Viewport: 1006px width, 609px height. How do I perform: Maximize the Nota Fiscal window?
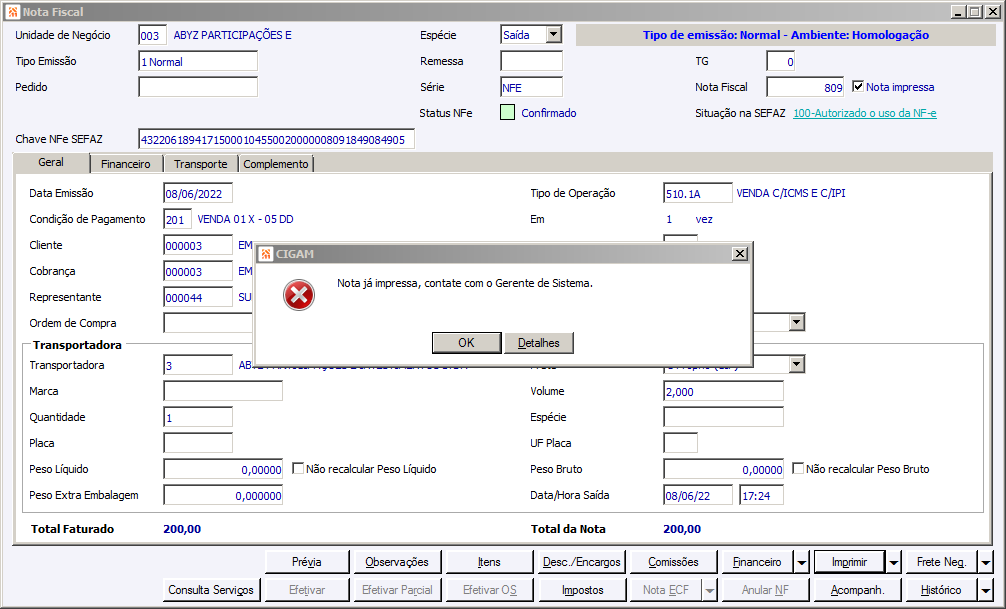pos(975,12)
